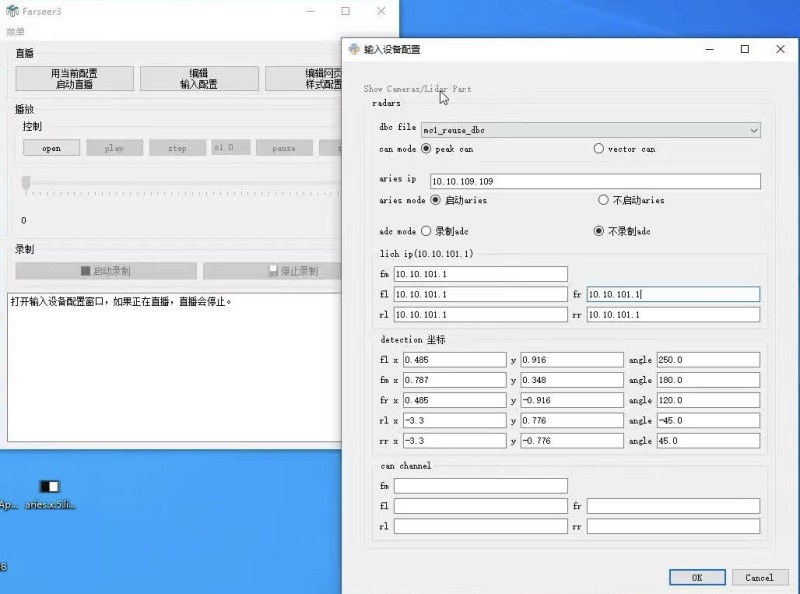Click the can channel fm input field
The image size is (800, 594).
pos(480,486)
